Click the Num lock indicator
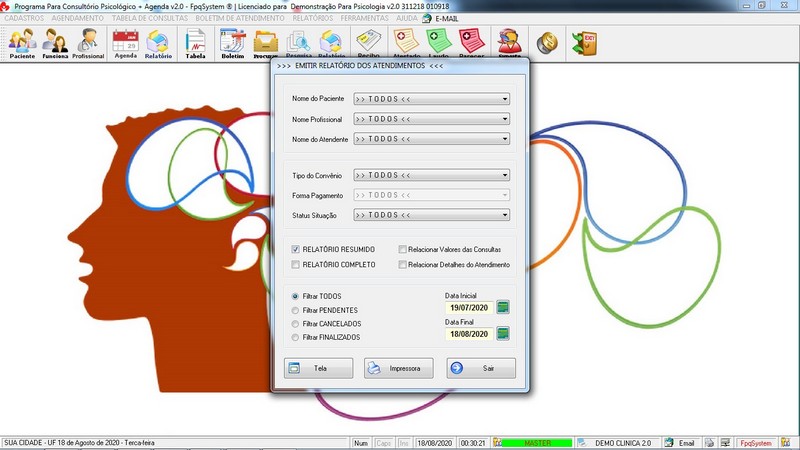800x450 pixels. [361, 443]
